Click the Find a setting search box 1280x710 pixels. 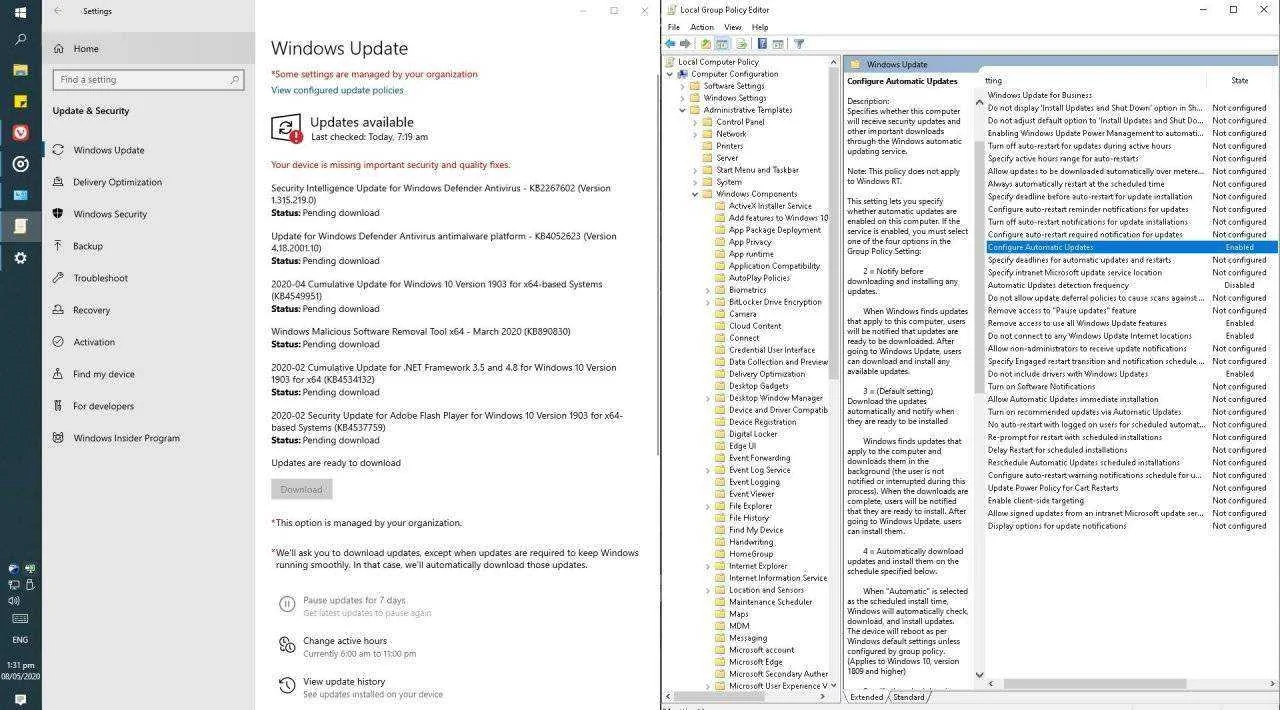click(x=148, y=79)
